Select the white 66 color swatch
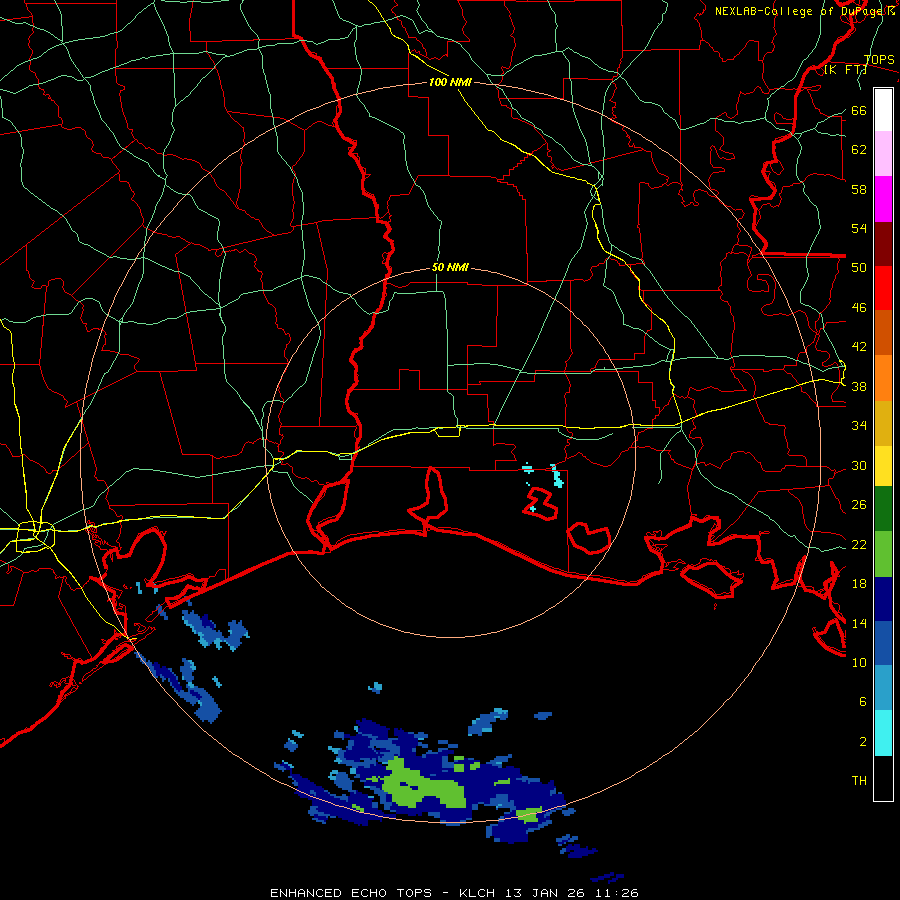Viewport: 900px width, 900px height. [883, 110]
